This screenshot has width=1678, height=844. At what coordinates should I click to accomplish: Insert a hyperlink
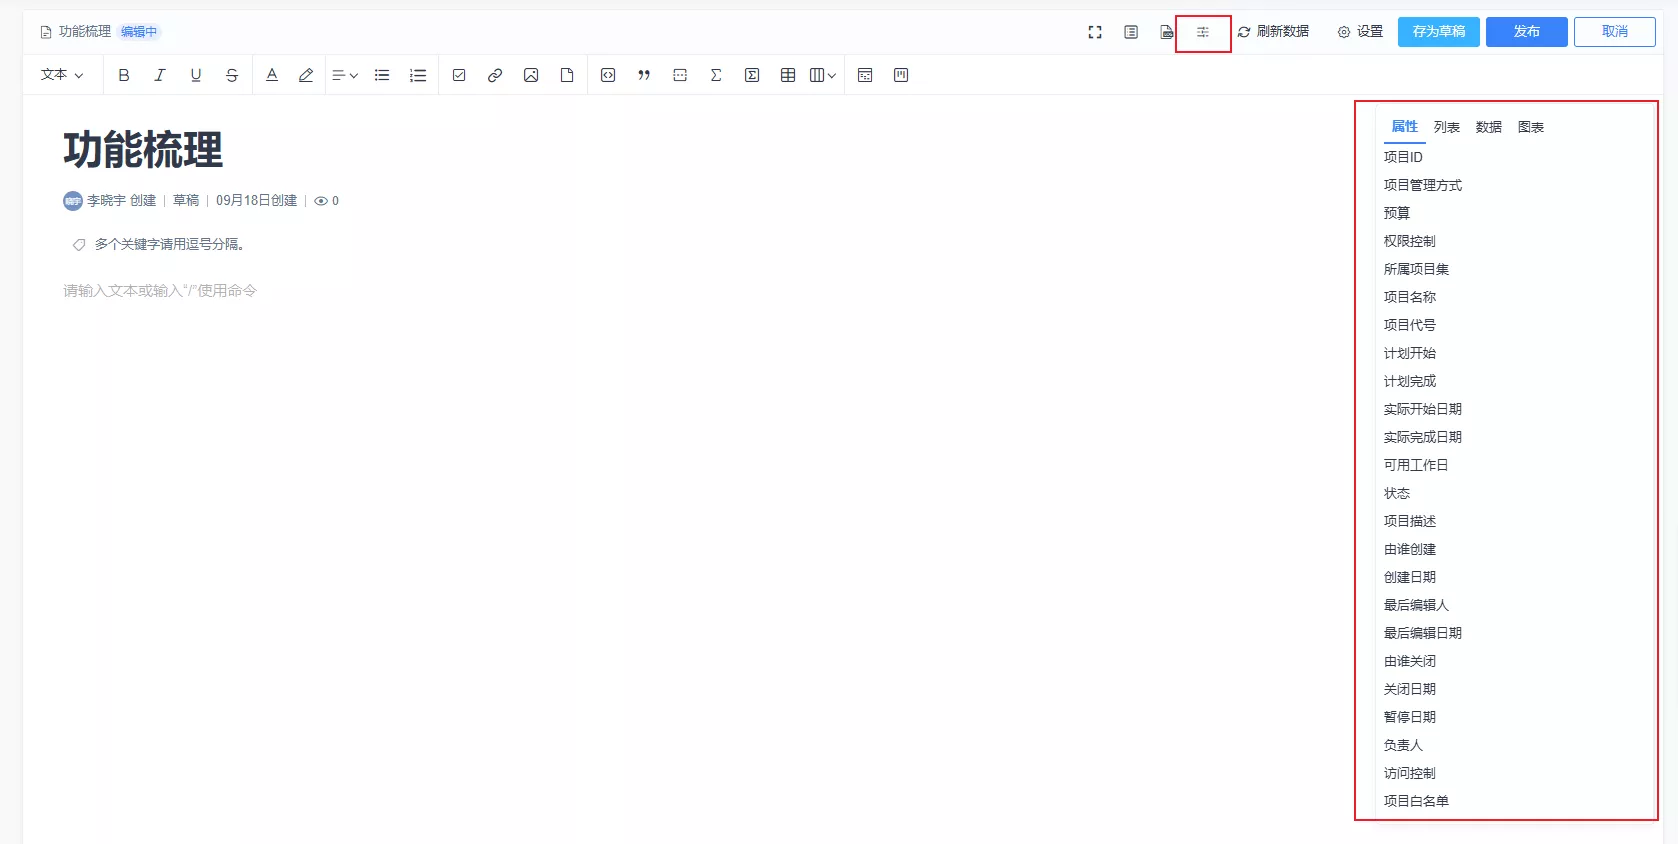pyautogui.click(x=495, y=75)
